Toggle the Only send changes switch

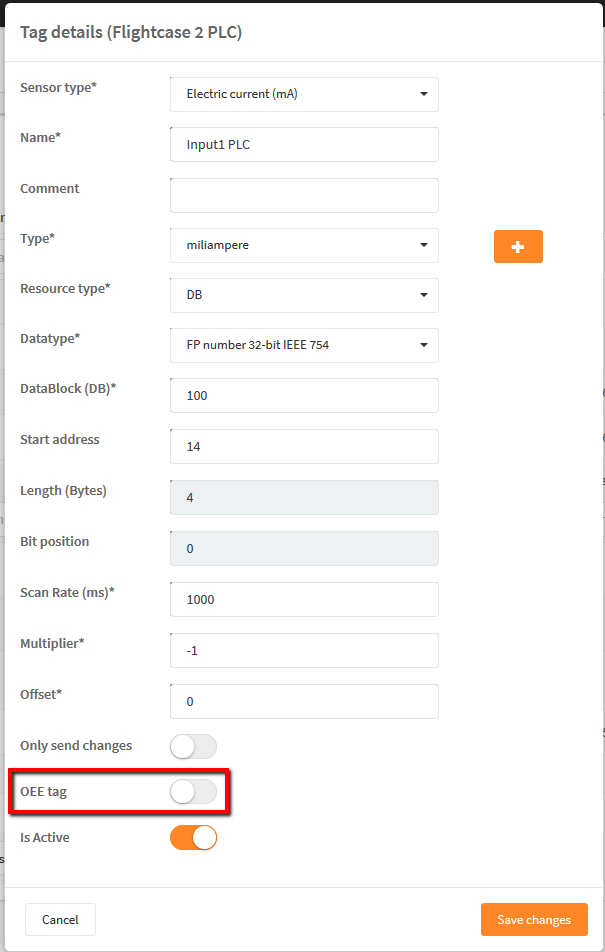pyautogui.click(x=193, y=747)
